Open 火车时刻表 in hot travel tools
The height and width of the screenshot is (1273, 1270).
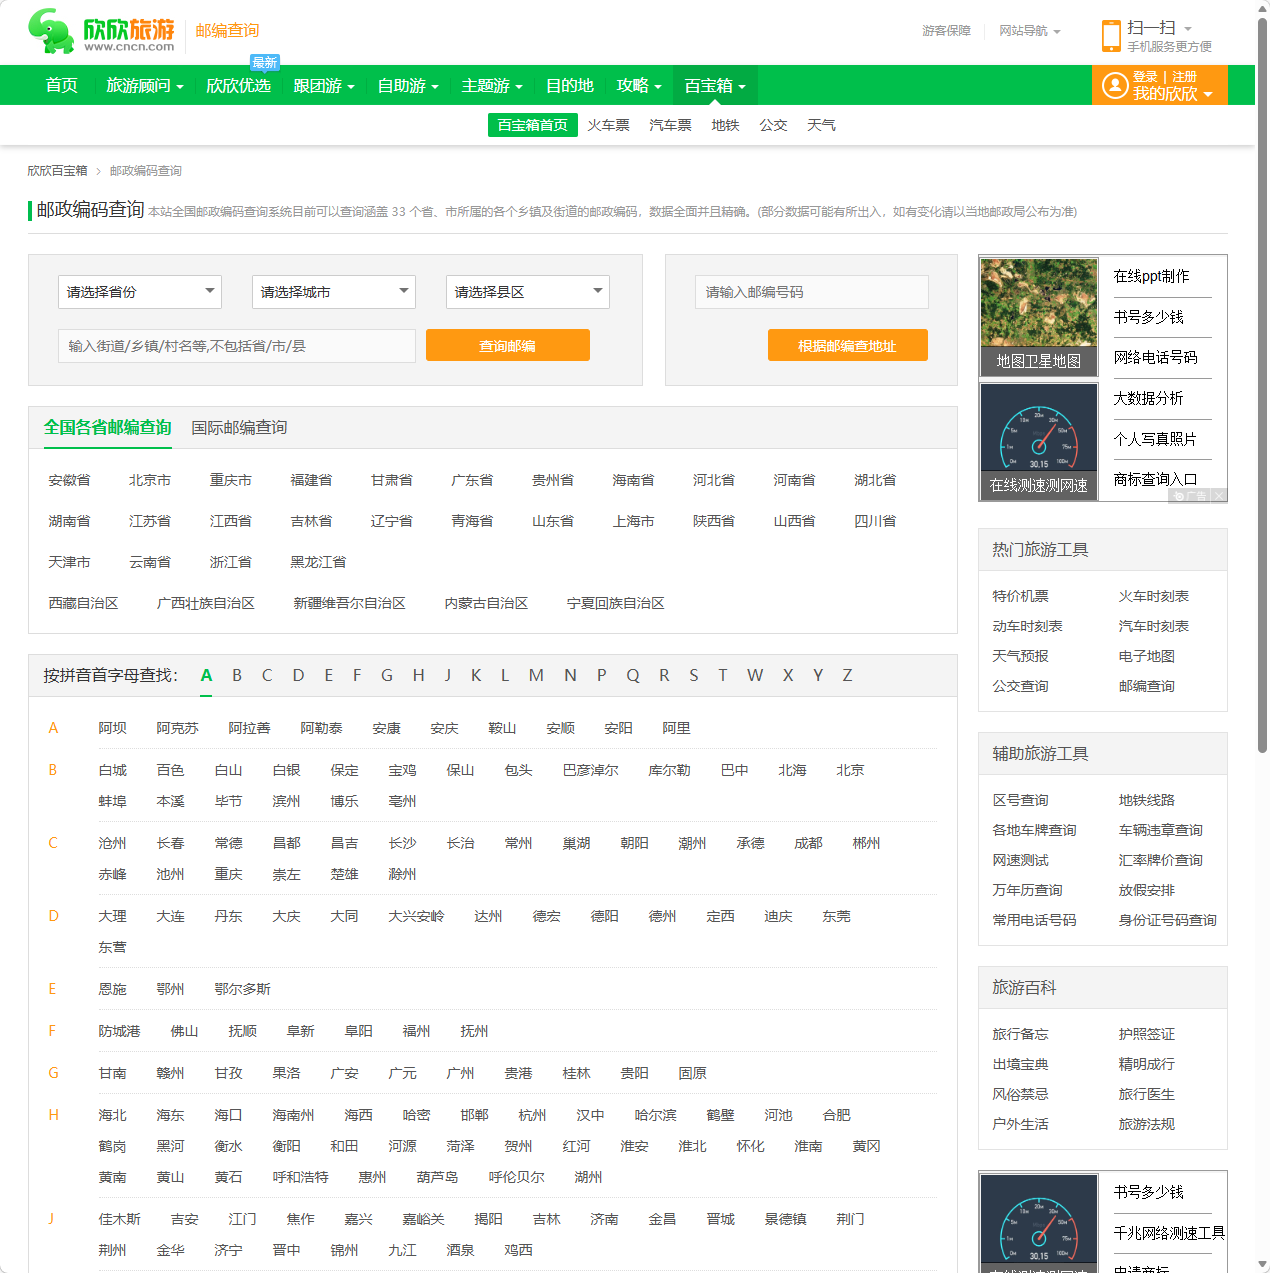click(x=1154, y=595)
